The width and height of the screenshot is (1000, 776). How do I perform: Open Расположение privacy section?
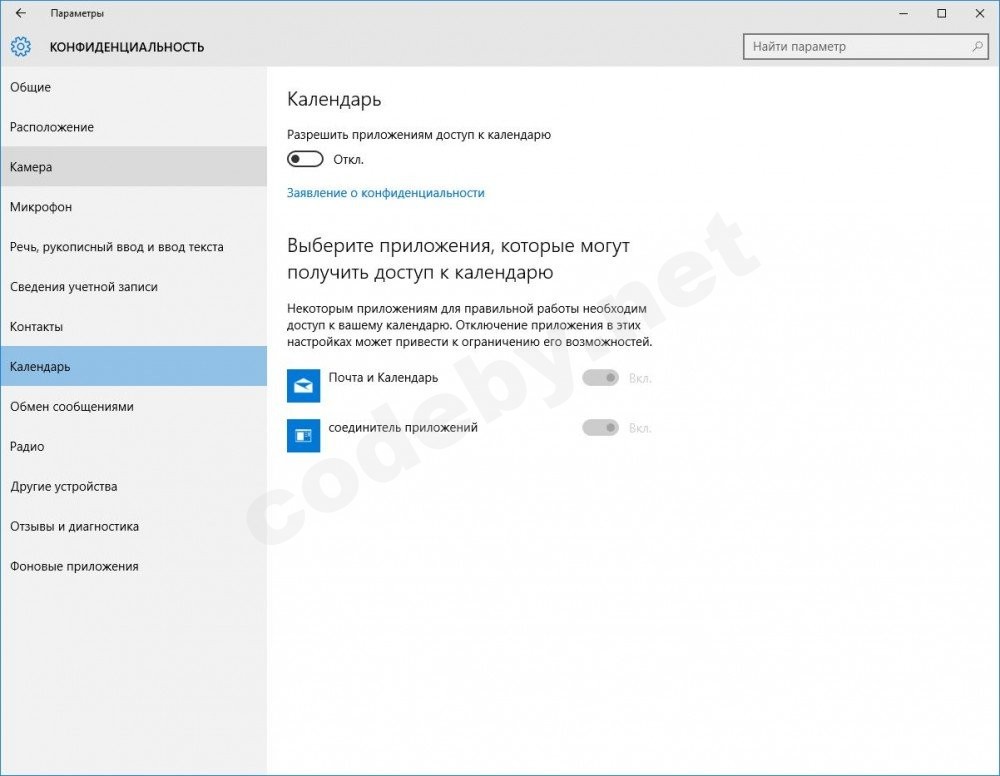[133, 127]
